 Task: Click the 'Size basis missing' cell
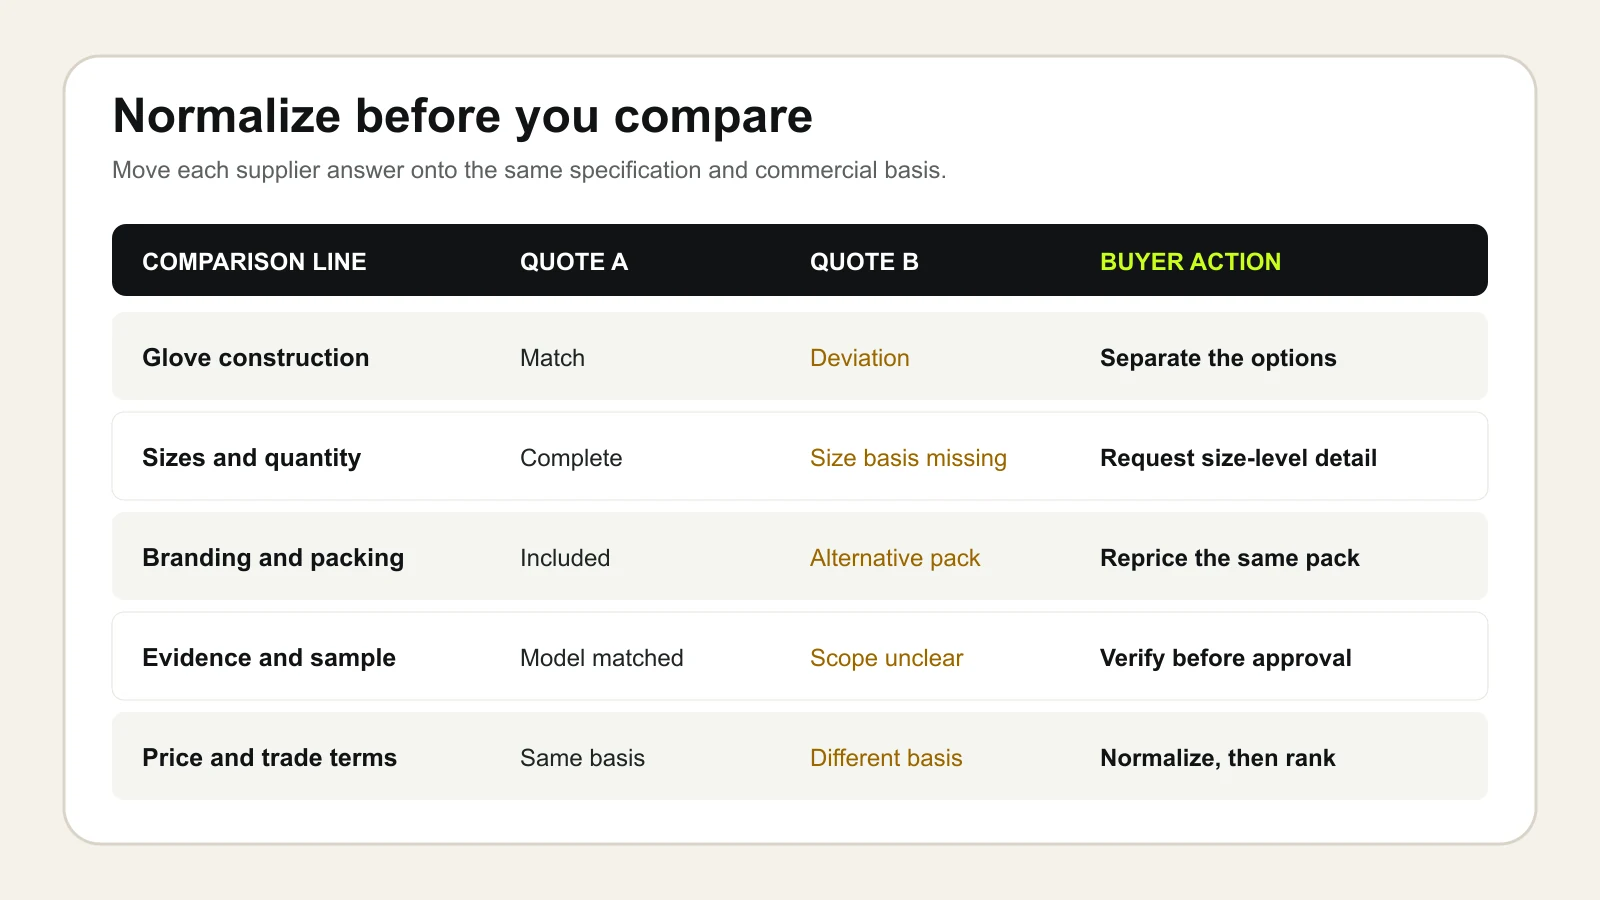click(908, 458)
